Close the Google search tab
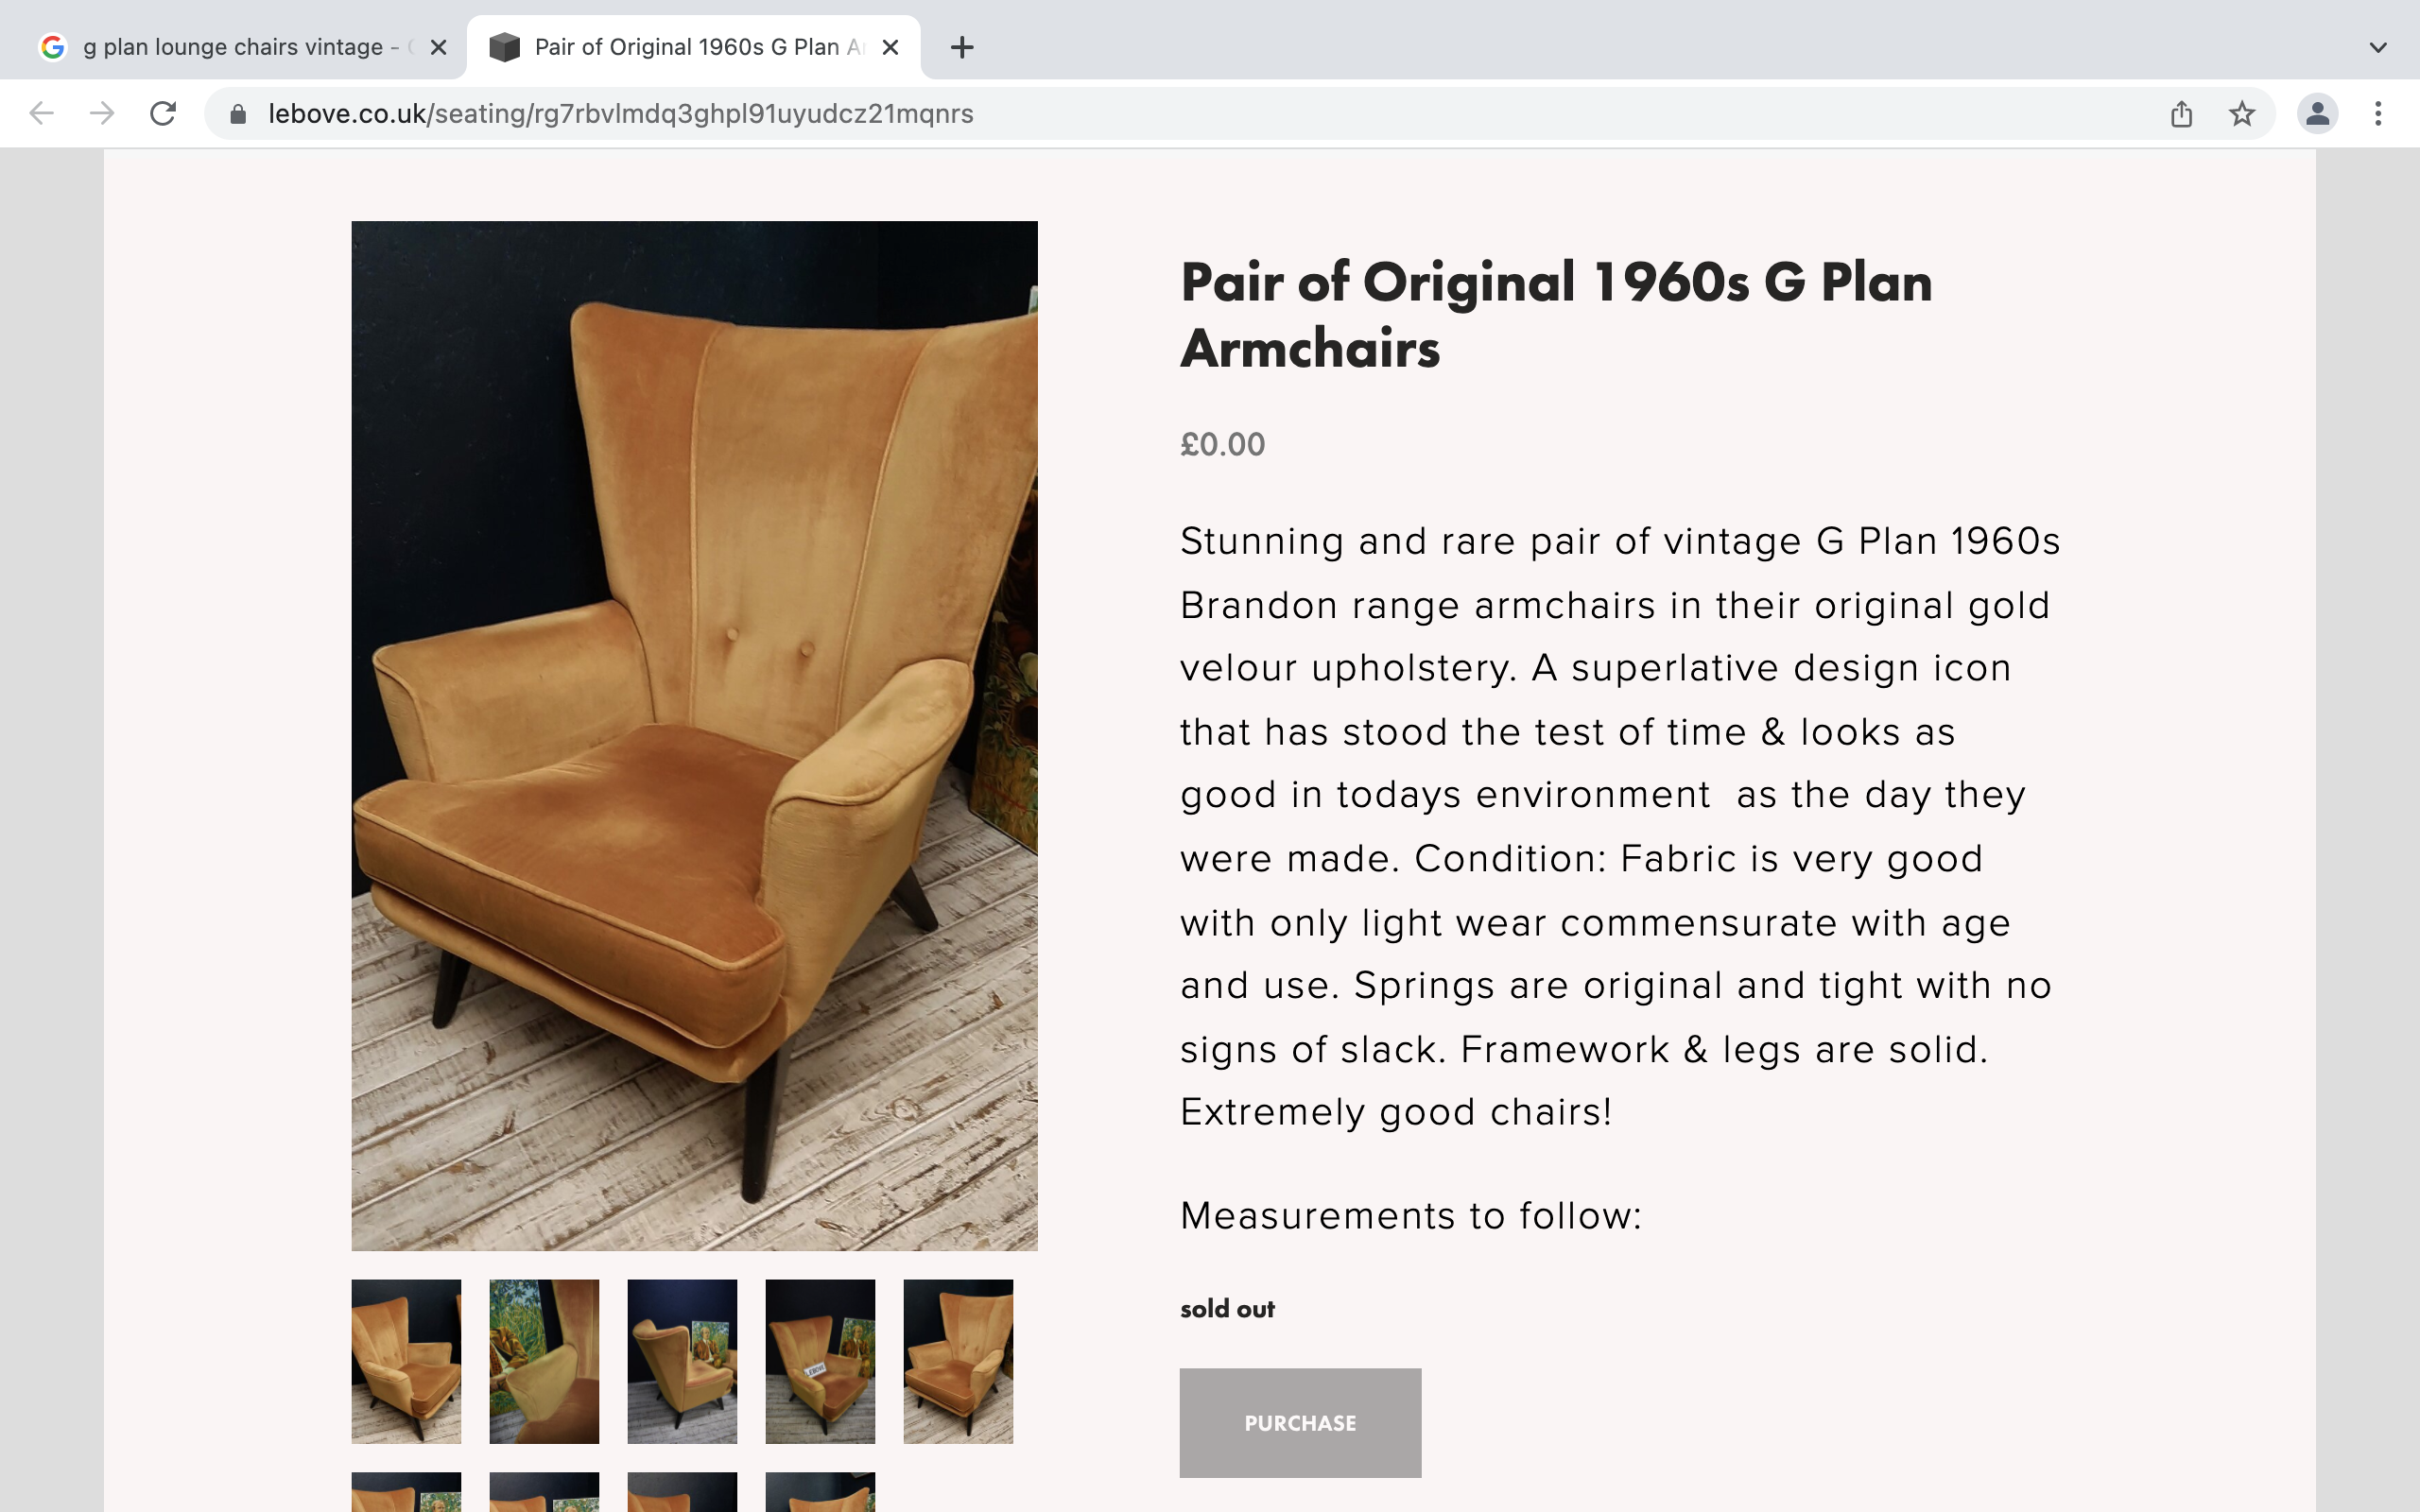2420x1512 pixels. pos(438,47)
